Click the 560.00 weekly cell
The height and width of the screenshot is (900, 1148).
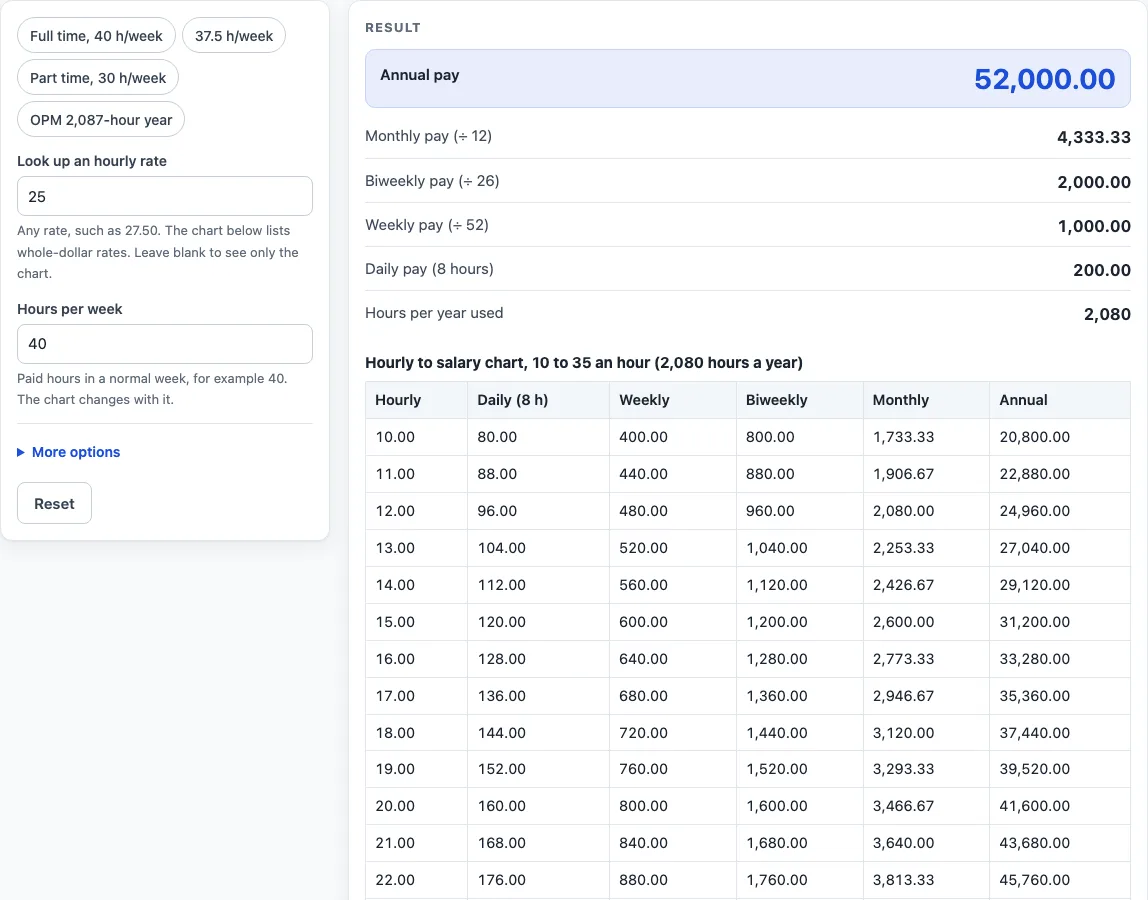[x=673, y=585]
